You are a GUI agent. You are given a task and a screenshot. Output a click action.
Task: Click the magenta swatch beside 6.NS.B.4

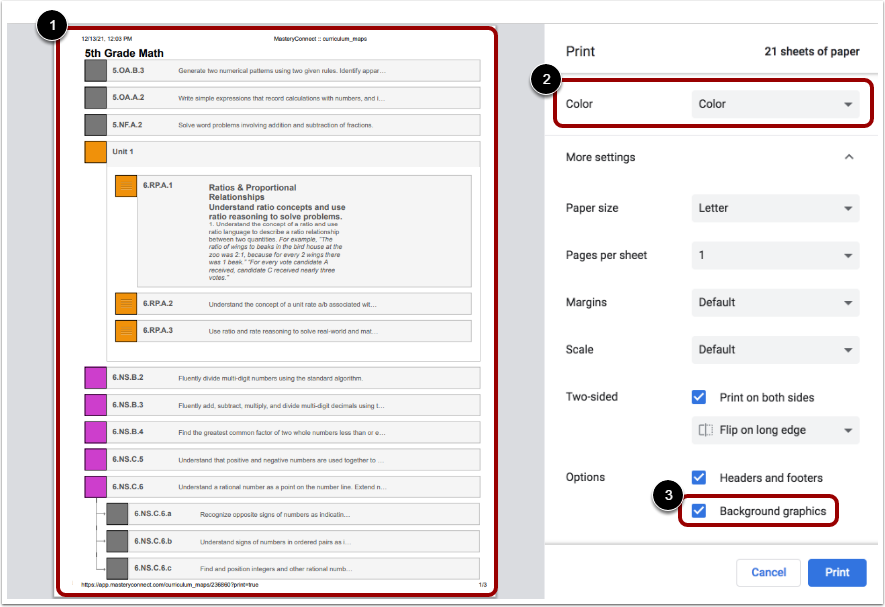[95, 432]
